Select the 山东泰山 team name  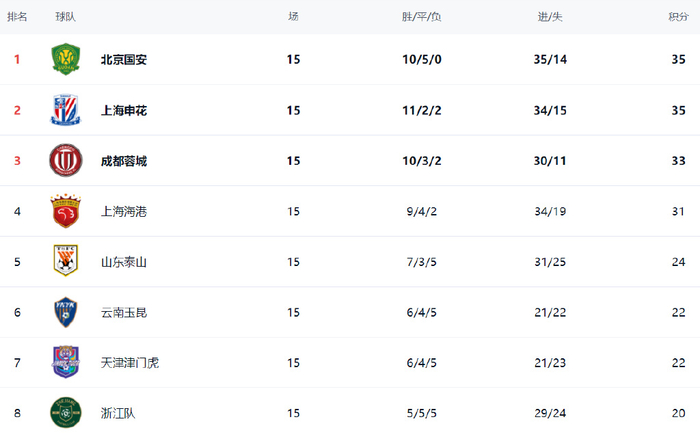pyautogui.click(x=124, y=262)
